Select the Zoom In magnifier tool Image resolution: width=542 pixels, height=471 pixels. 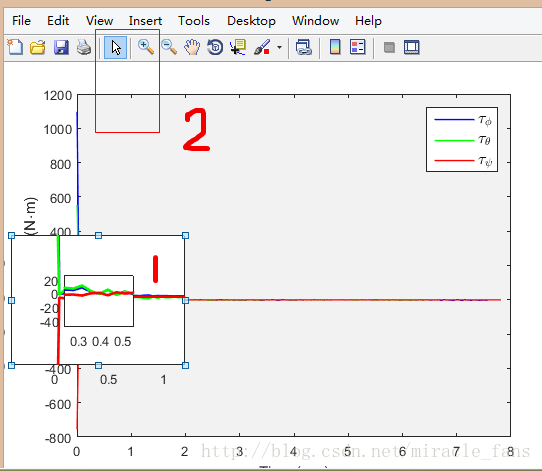pyautogui.click(x=146, y=47)
